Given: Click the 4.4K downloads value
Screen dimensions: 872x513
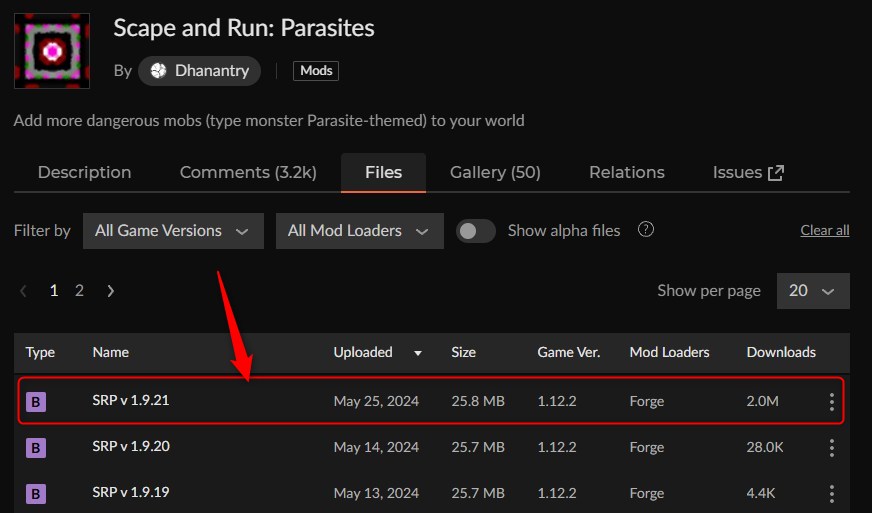Looking at the screenshot, I should click(x=761, y=494).
